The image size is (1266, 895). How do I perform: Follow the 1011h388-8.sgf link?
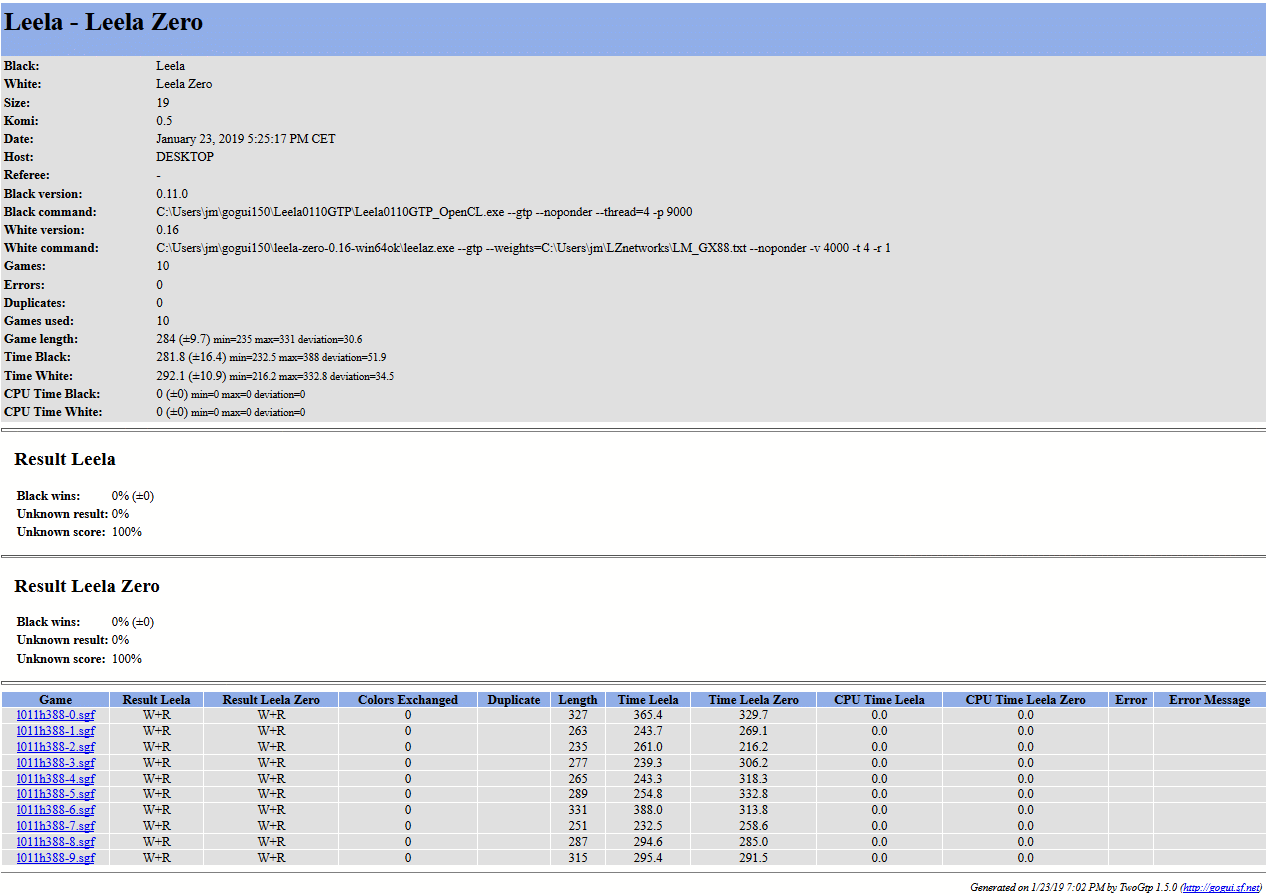coord(56,842)
